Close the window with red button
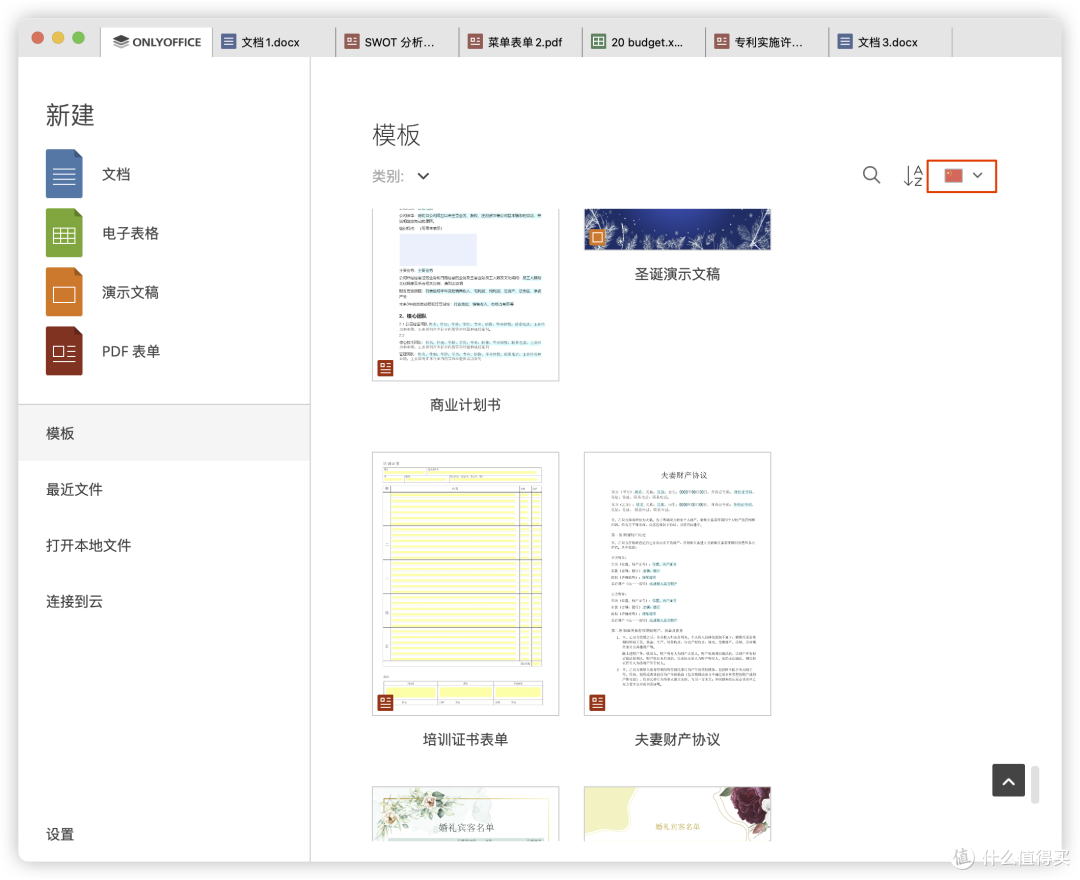Viewport: 1080px width, 880px height. point(38,38)
